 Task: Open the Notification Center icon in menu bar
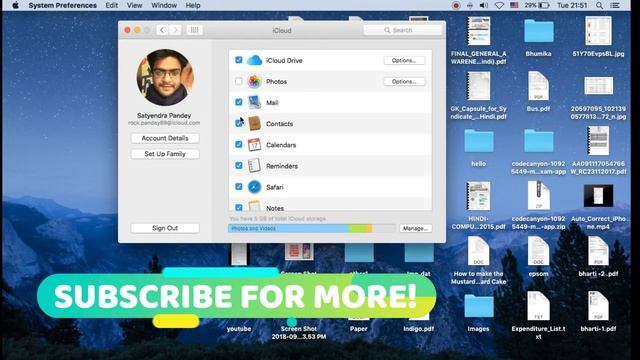[x=615, y=5]
